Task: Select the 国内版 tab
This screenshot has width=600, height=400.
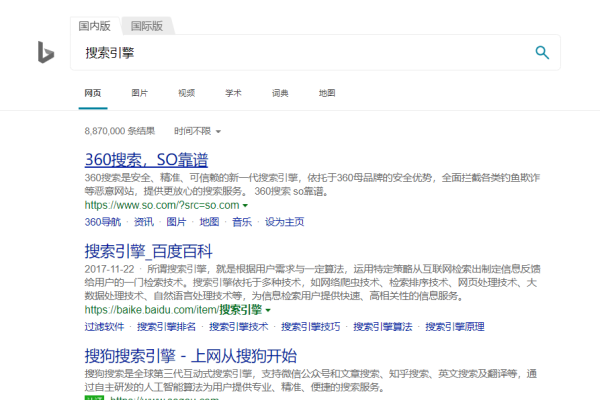Action: click(95, 26)
